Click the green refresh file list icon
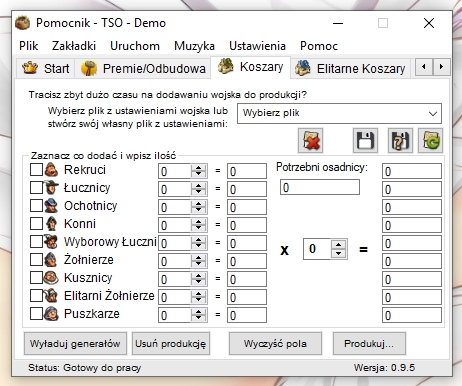This screenshot has width=462, height=386. (431, 140)
